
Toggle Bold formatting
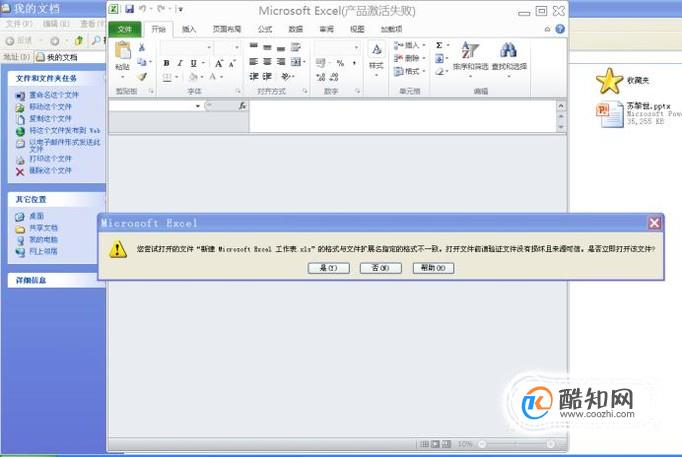166,63
